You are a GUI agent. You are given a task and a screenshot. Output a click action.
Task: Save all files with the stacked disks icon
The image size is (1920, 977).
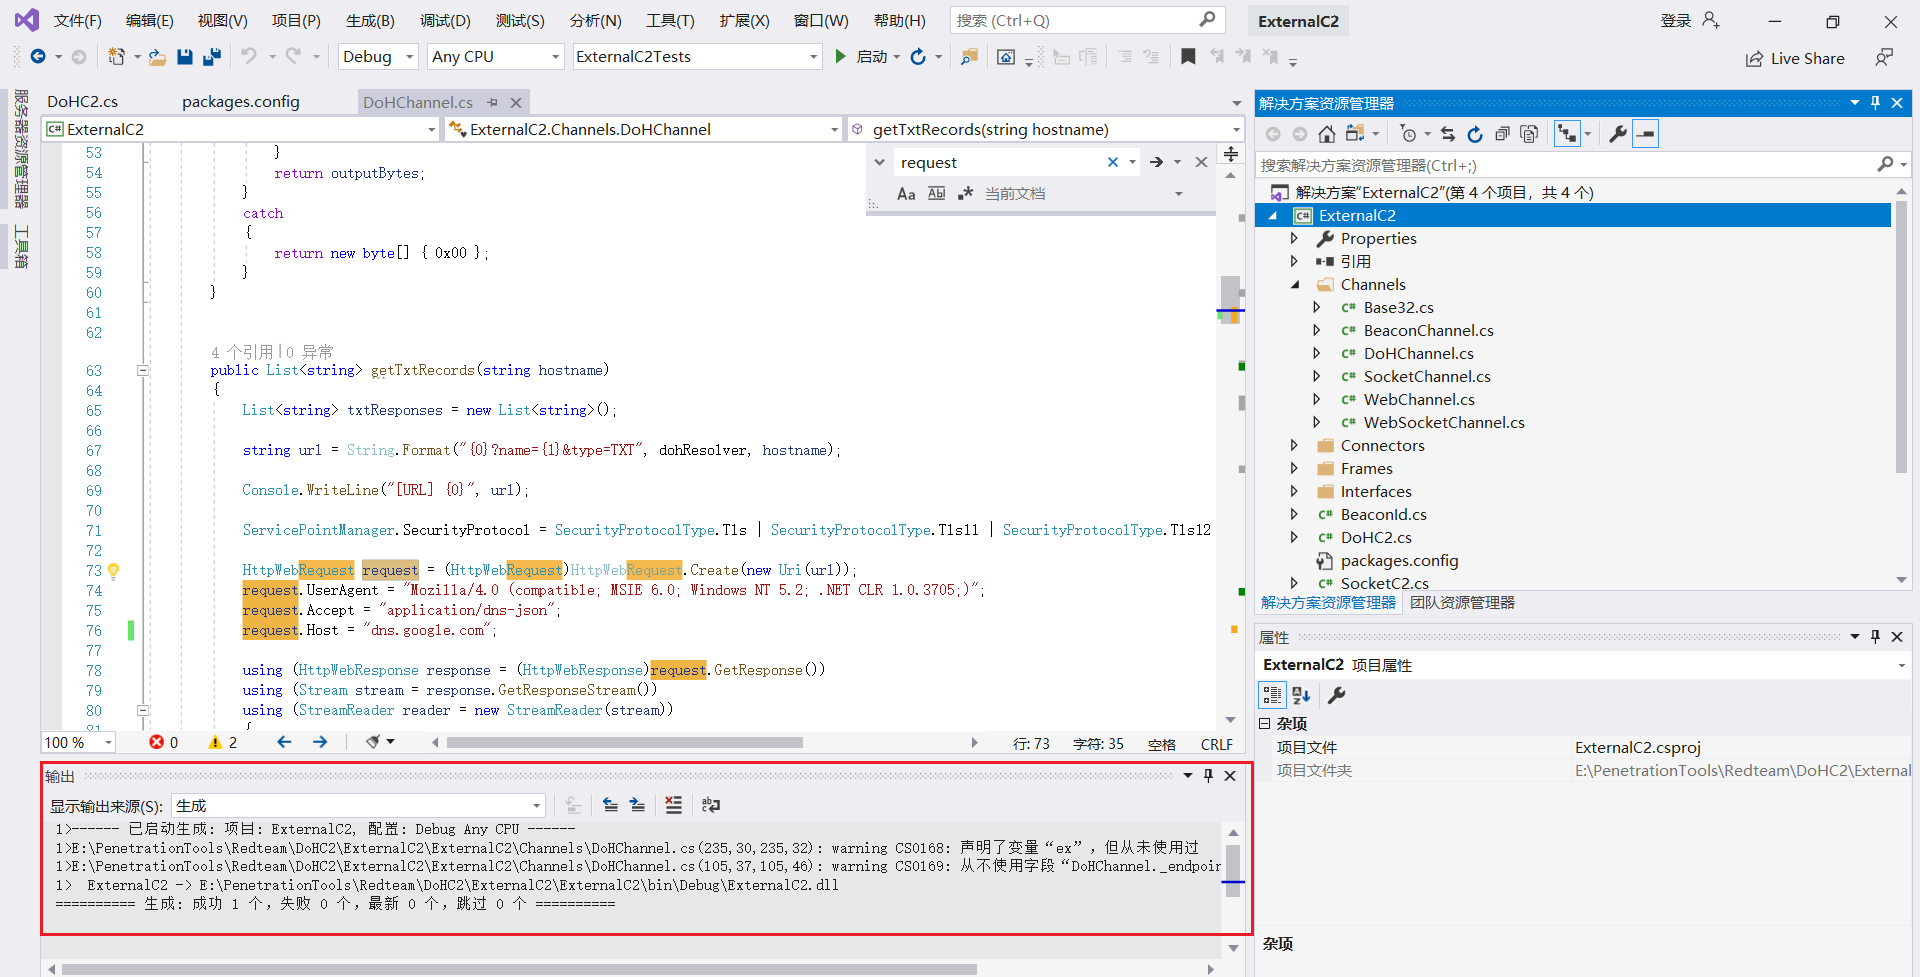[211, 57]
